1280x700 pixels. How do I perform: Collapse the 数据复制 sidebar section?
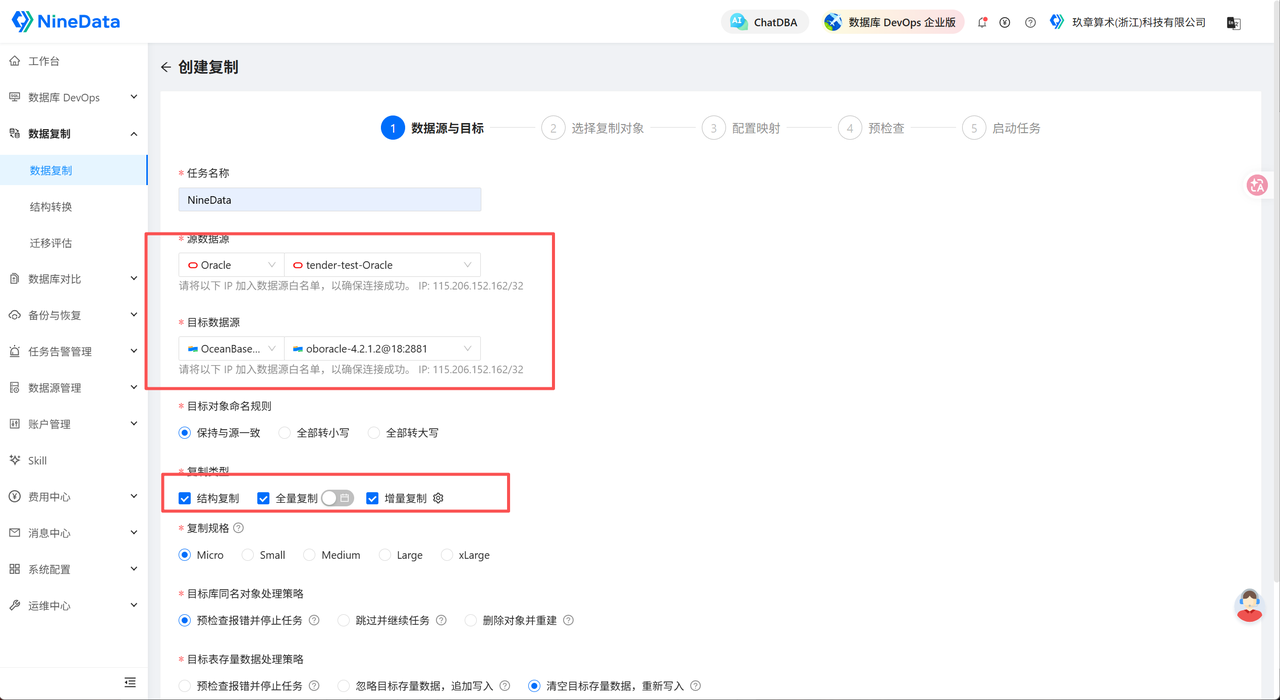click(x=74, y=133)
